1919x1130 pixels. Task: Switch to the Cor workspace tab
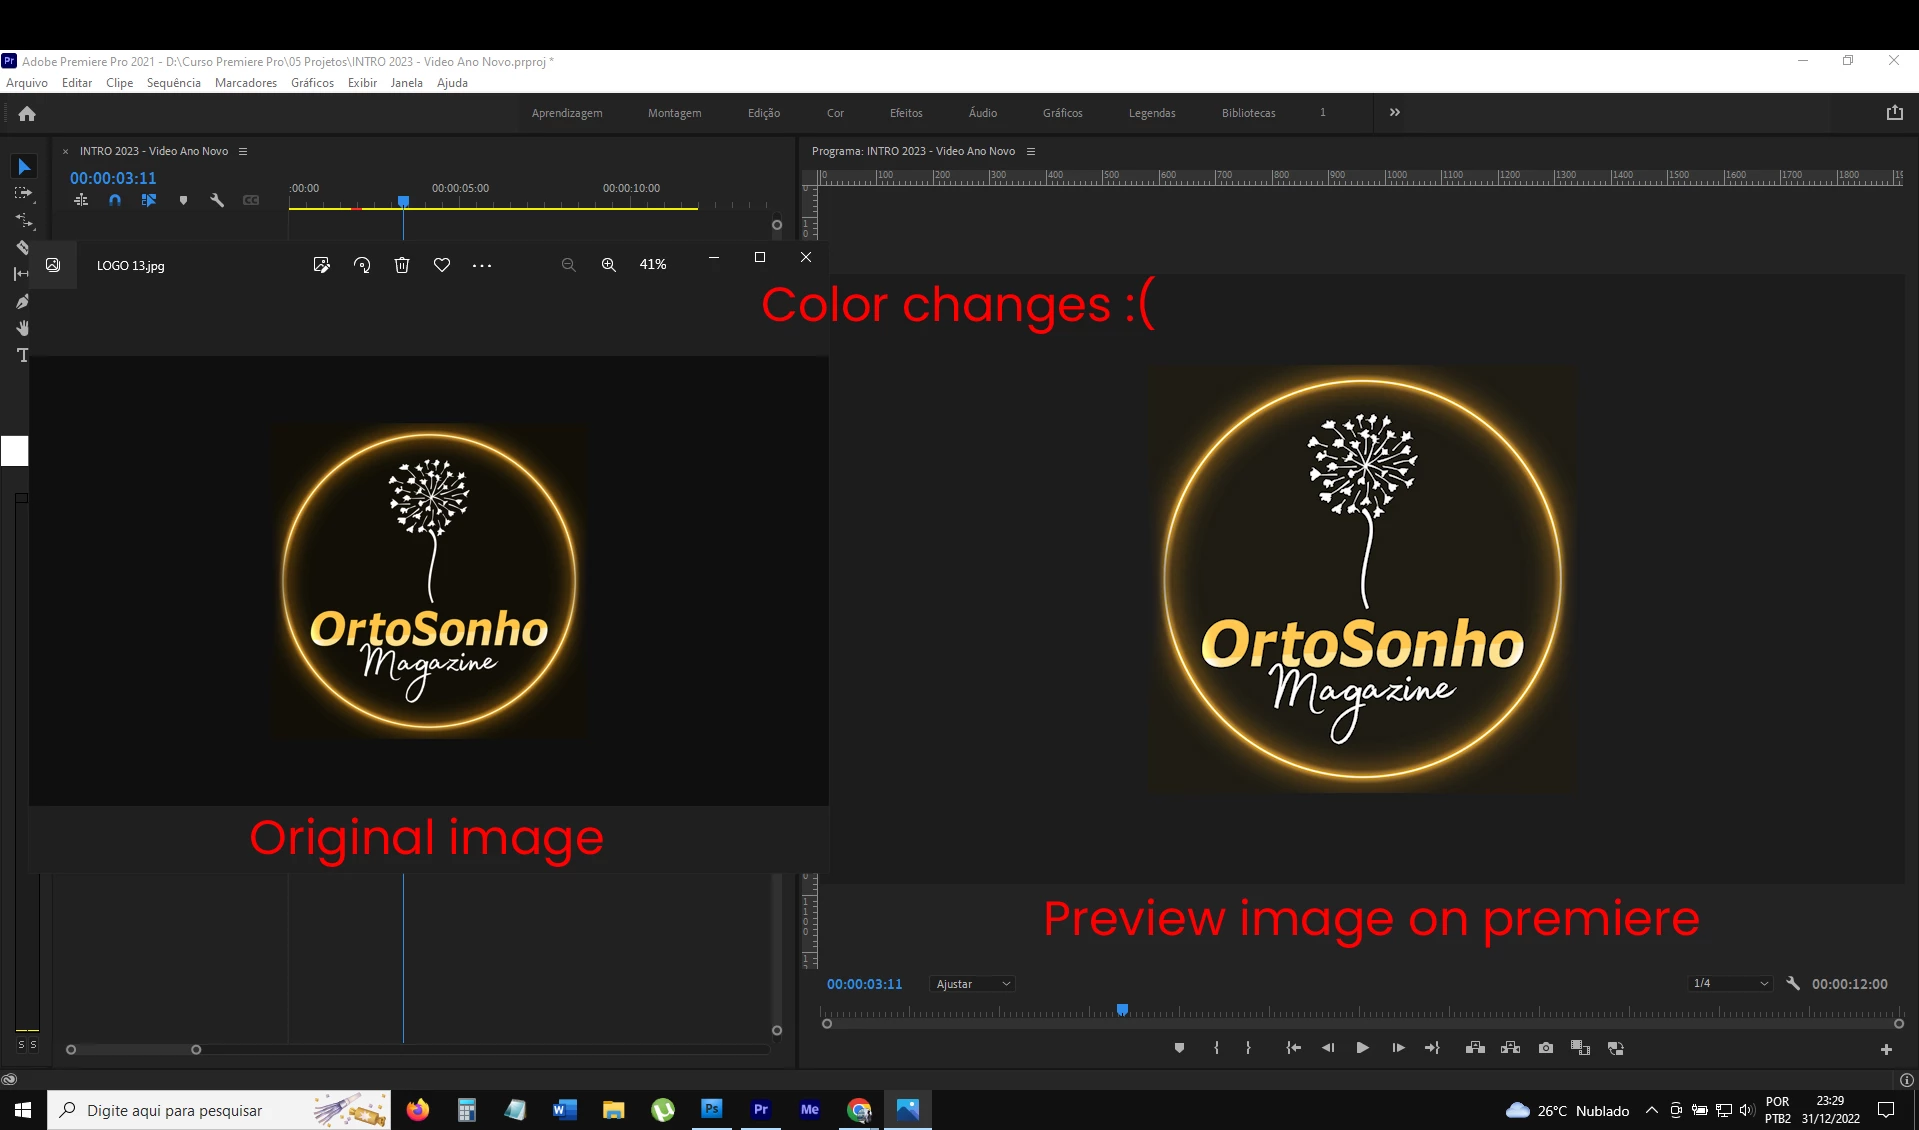pyautogui.click(x=835, y=113)
